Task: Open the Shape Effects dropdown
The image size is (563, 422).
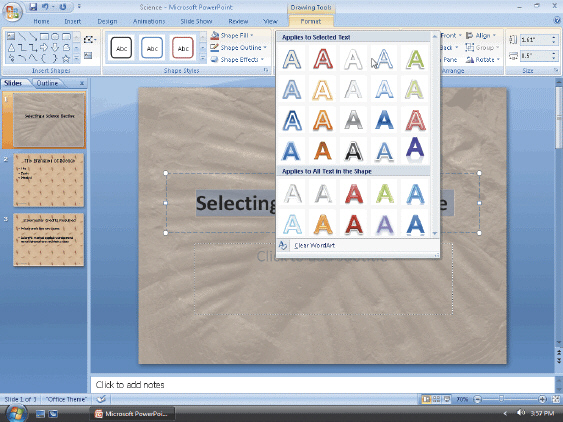Action: [237, 59]
